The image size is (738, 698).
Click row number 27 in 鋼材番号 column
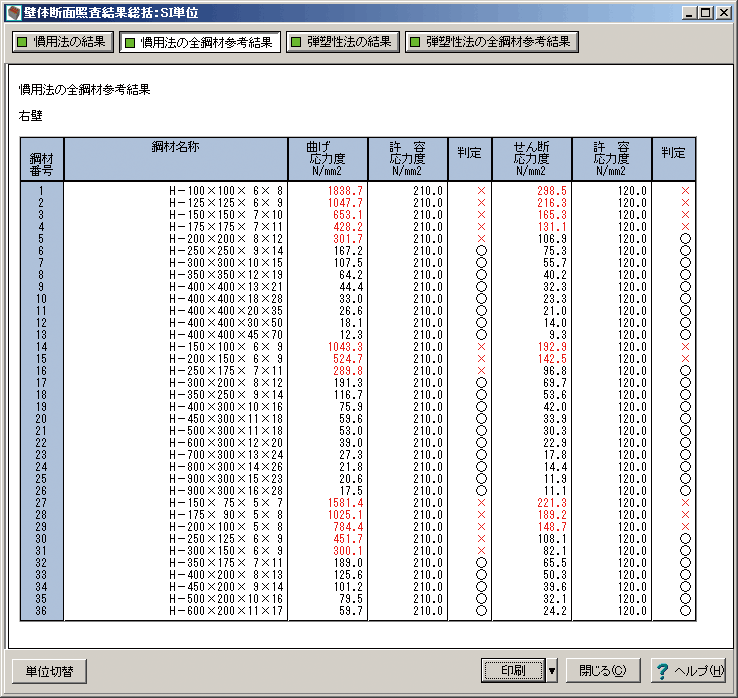pyautogui.click(x=41, y=503)
